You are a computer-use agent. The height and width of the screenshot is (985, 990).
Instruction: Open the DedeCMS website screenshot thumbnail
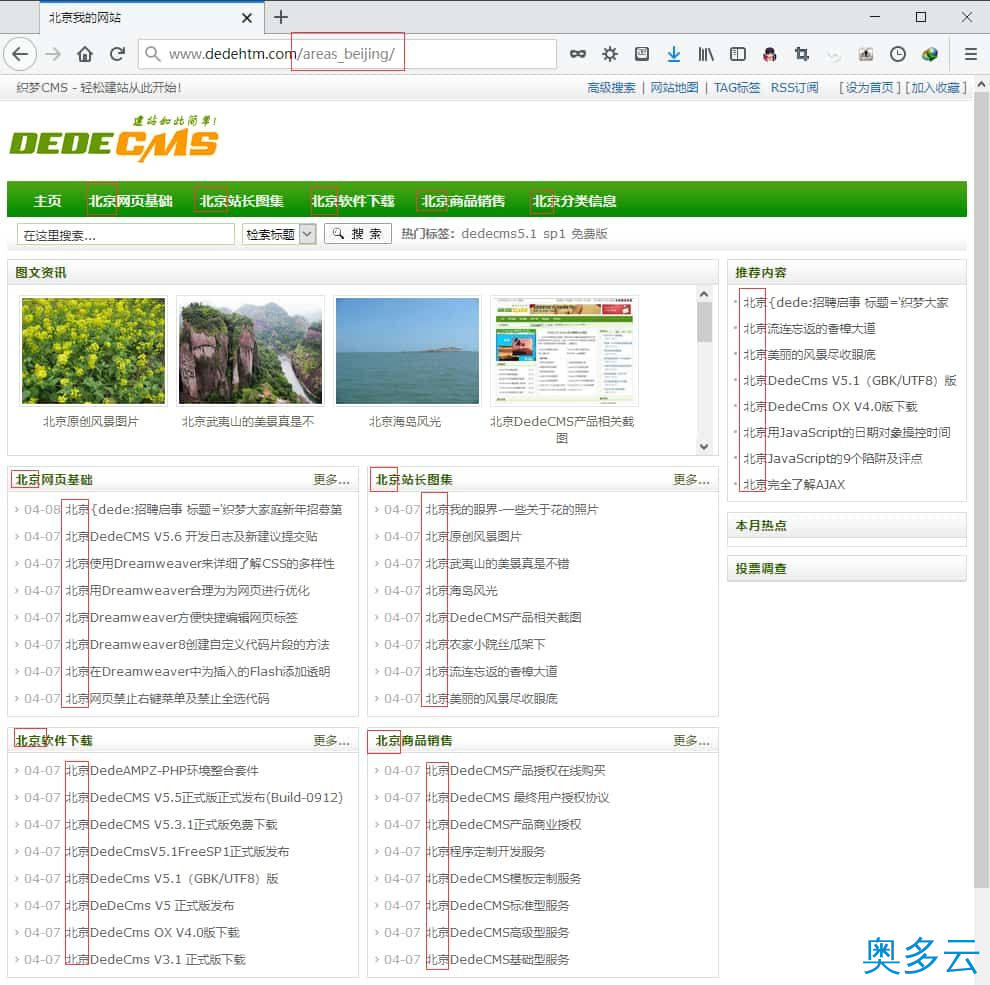tap(564, 351)
